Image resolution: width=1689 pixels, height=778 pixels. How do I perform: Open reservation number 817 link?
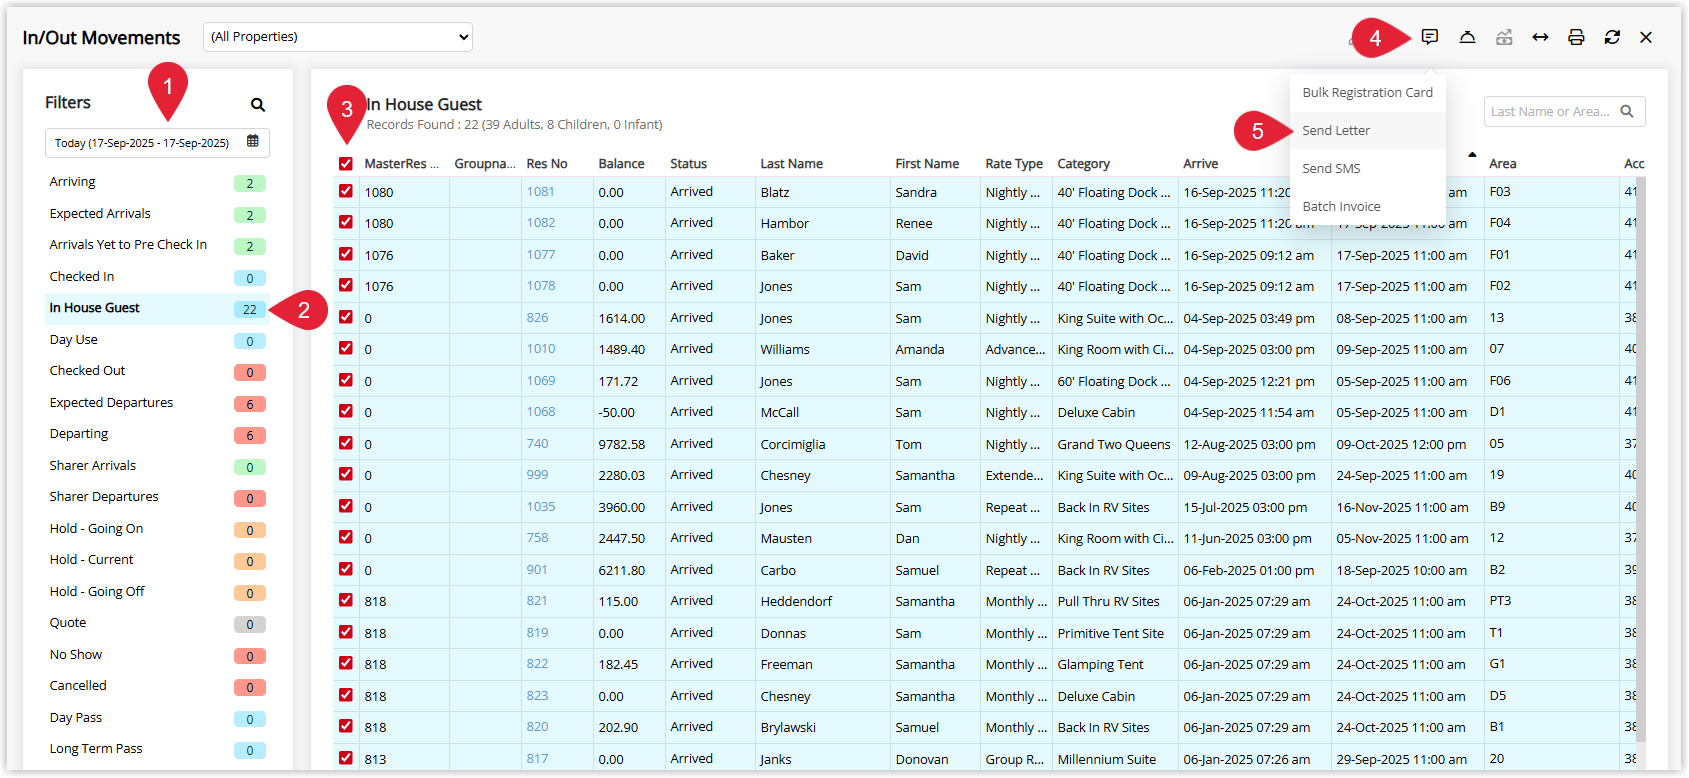[537, 758]
